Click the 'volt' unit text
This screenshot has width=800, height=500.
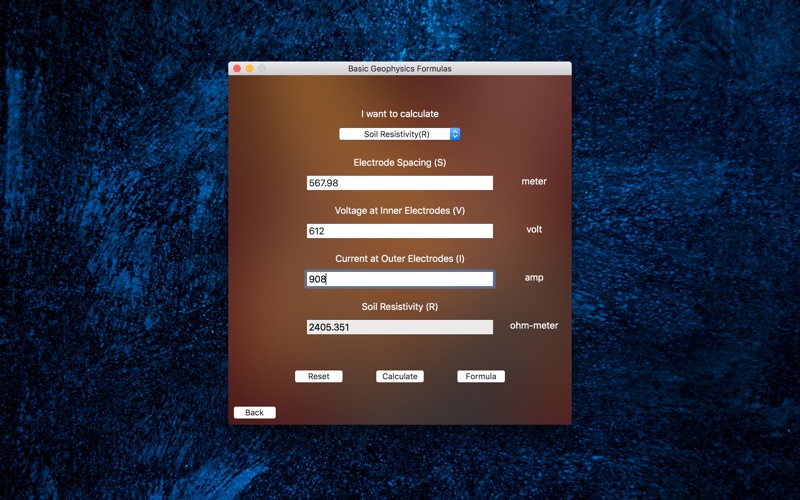(534, 229)
